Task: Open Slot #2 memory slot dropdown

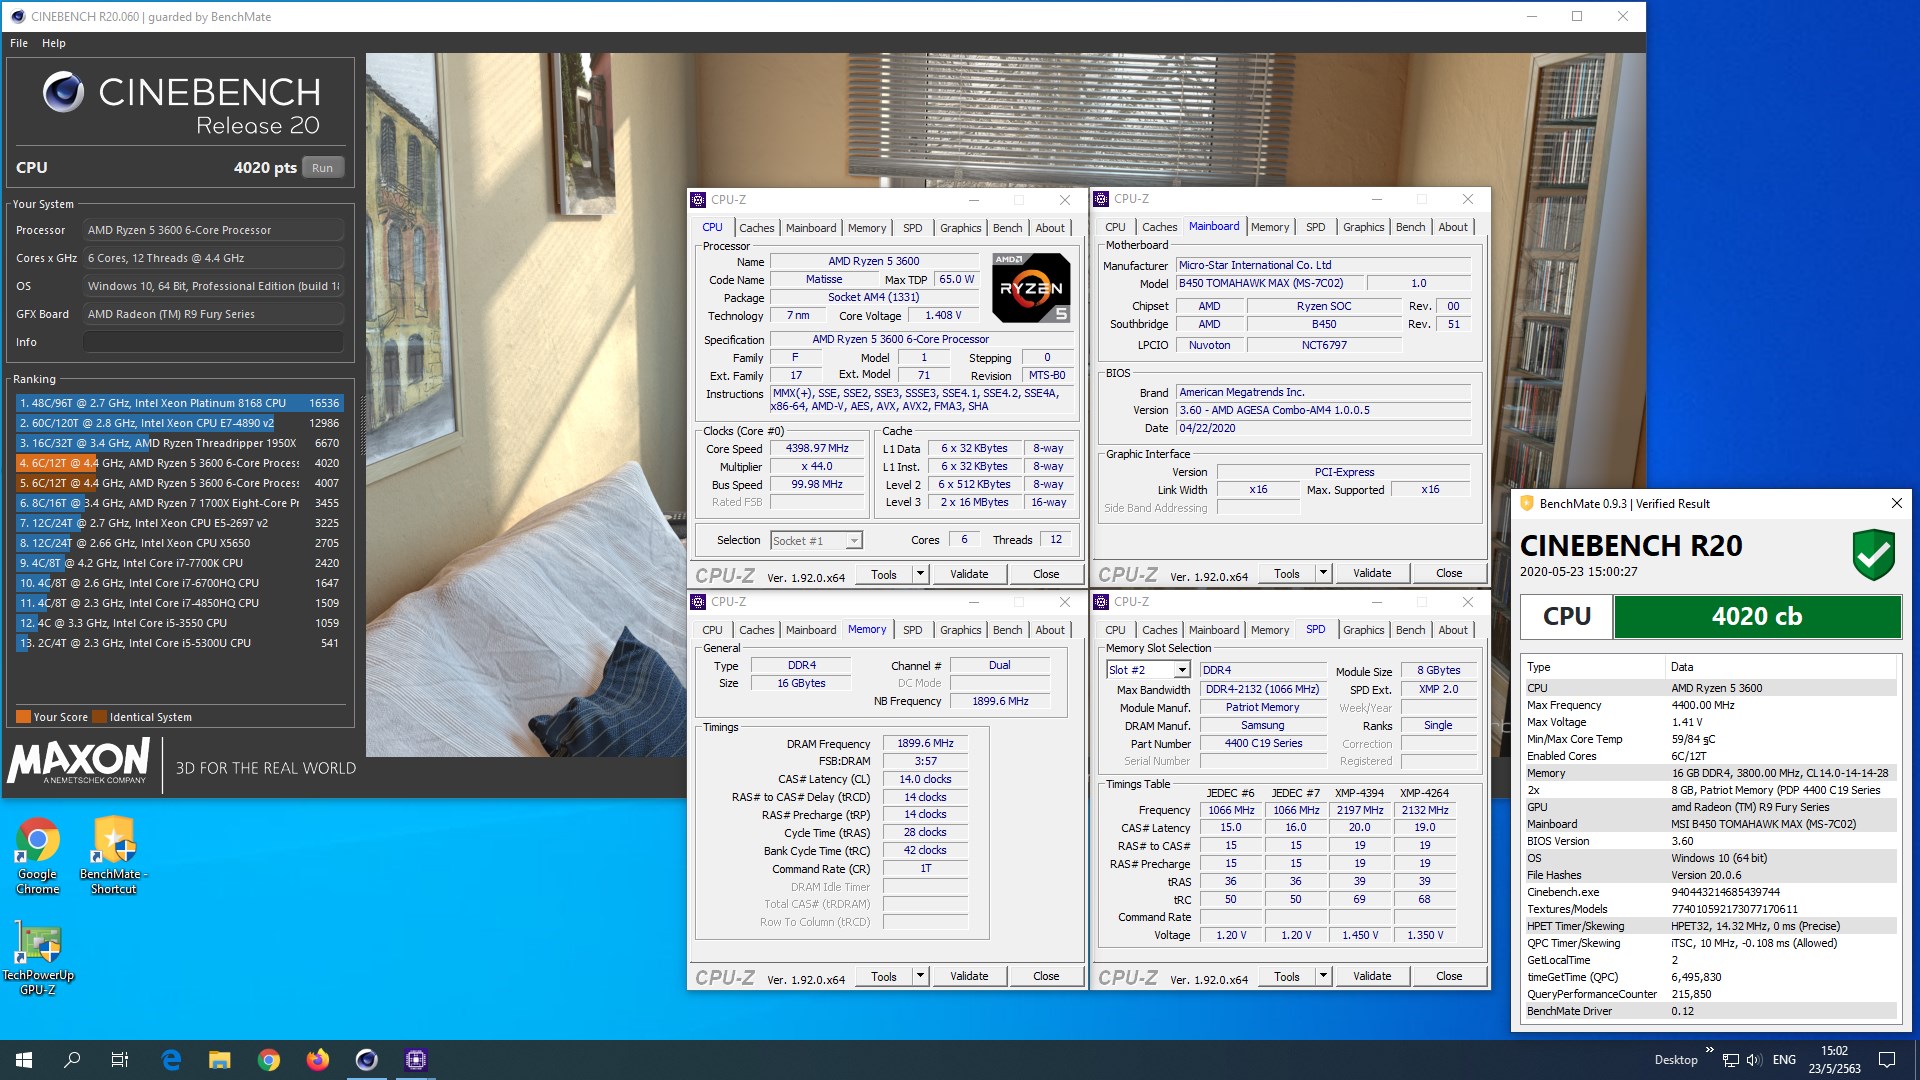Action: 1147,670
